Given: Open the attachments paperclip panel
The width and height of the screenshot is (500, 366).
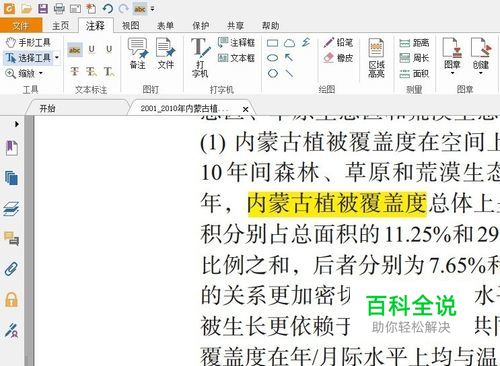Looking at the screenshot, I should (12, 269).
